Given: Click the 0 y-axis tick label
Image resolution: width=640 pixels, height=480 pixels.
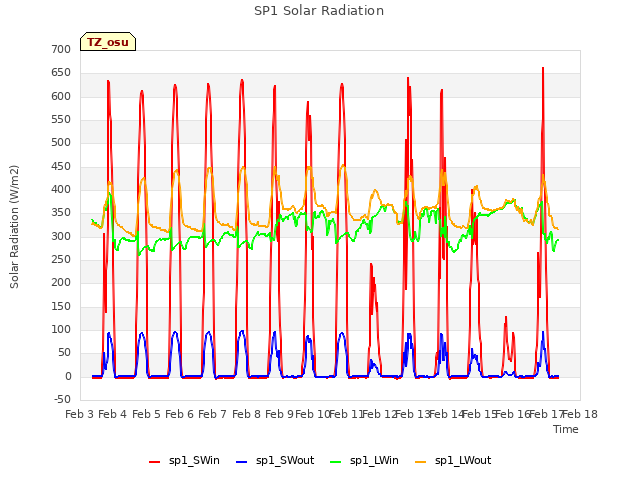Looking at the screenshot, I should 68,376.
